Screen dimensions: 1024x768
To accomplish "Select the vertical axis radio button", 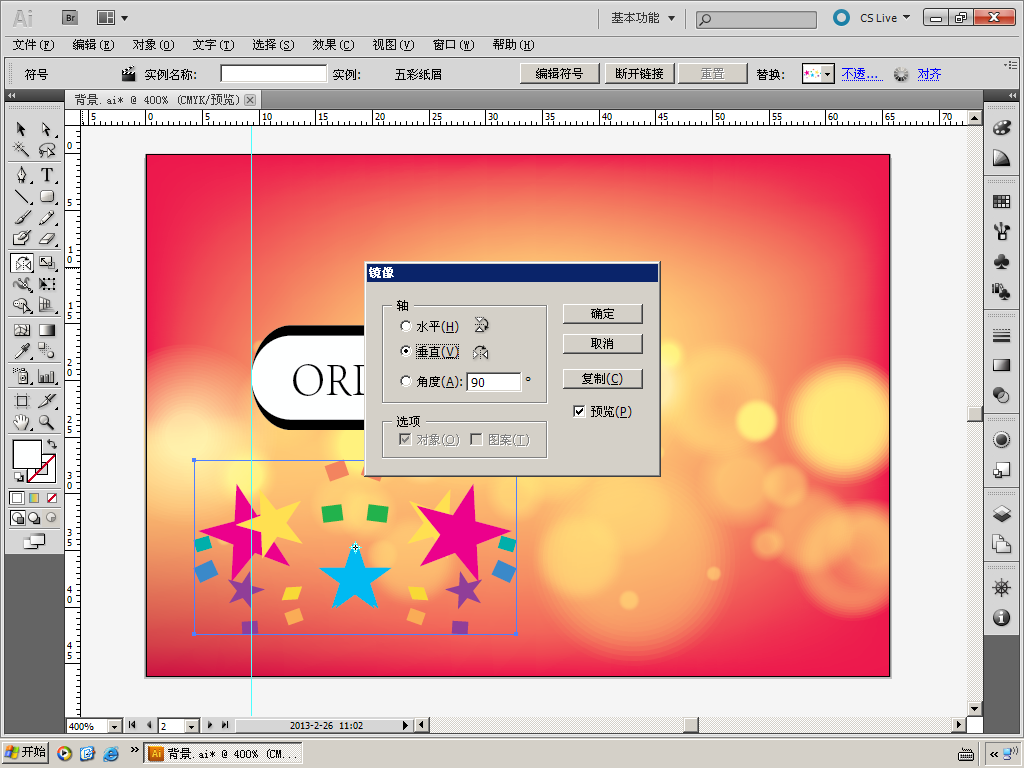I will (406, 351).
